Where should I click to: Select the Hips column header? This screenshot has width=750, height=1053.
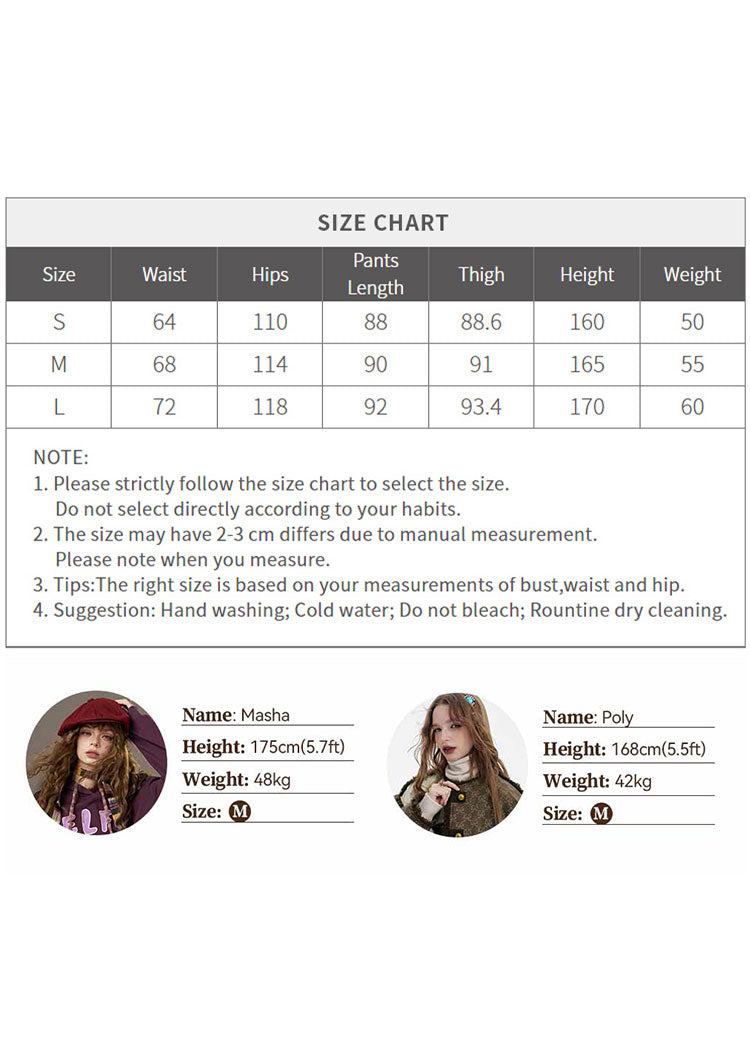click(270, 274)
